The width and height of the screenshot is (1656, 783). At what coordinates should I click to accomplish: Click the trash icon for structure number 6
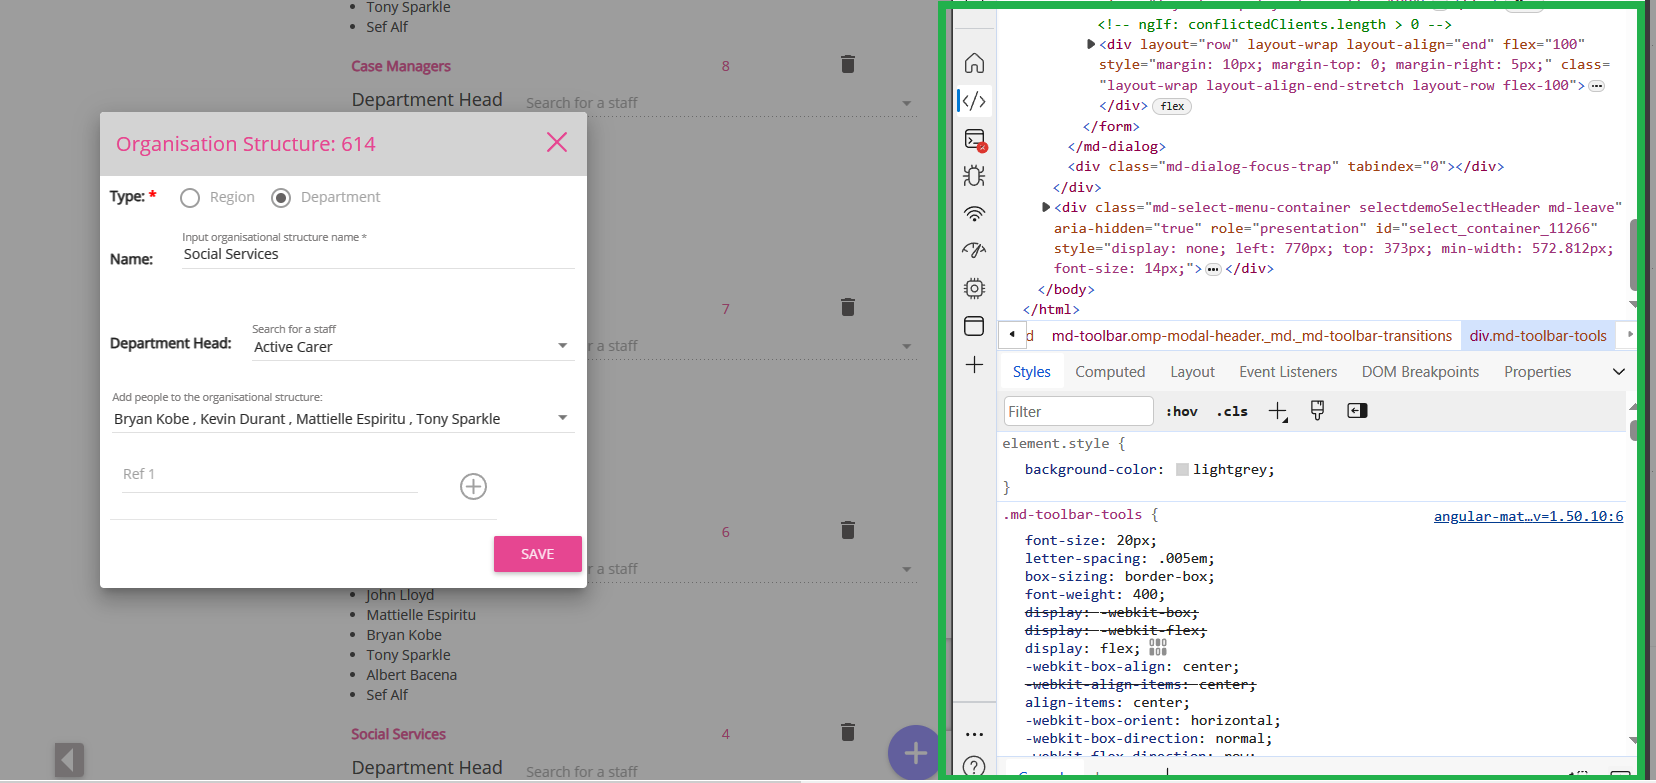click(x=848, y=530)
